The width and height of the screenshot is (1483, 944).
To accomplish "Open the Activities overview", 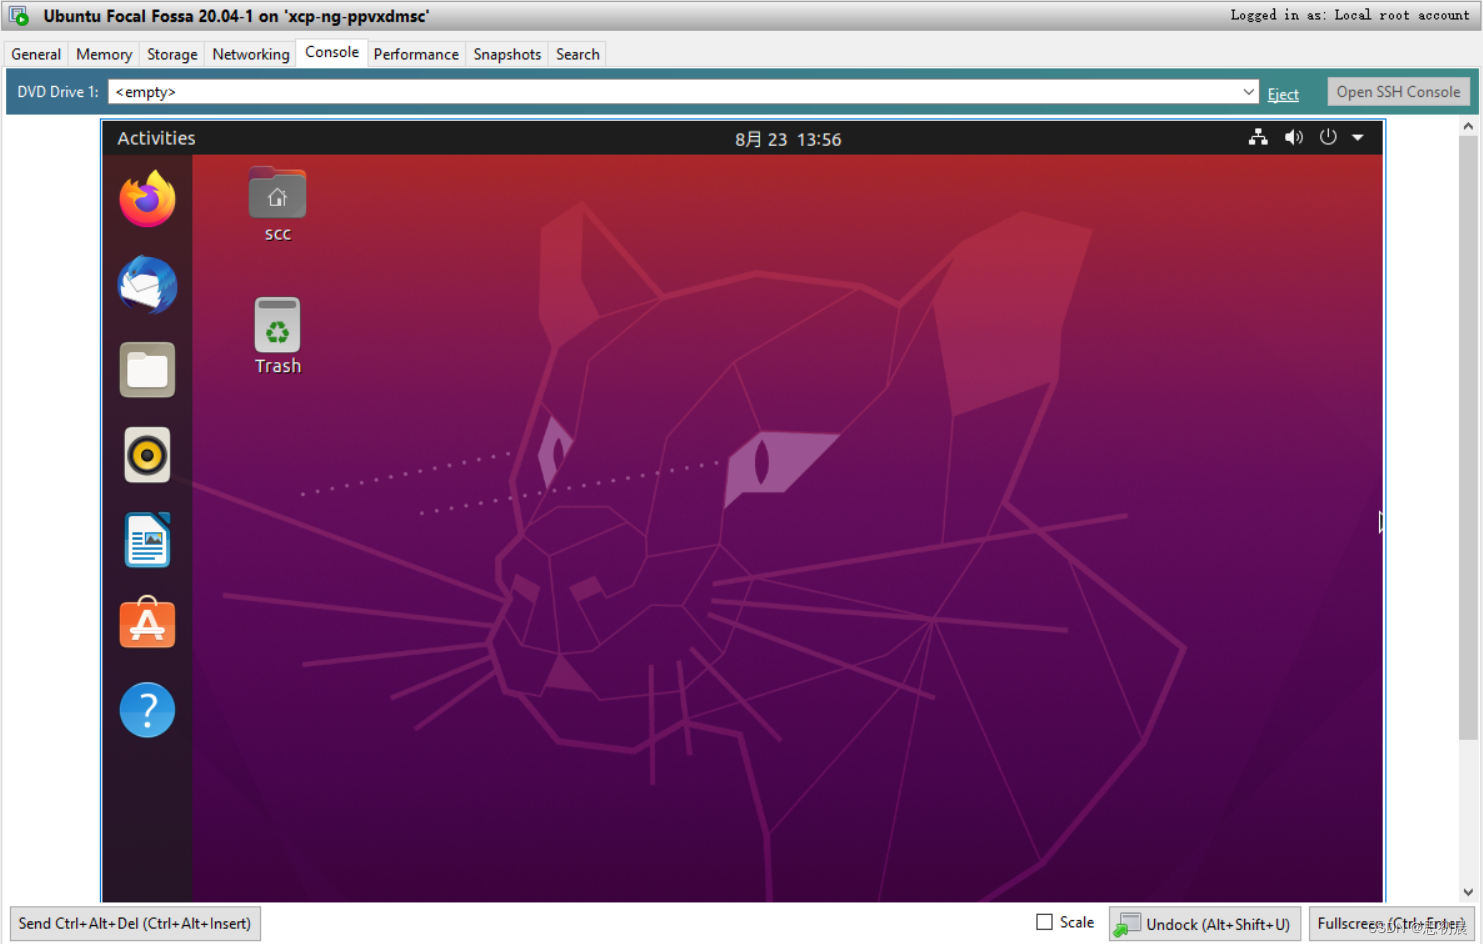I will (156, 138).
